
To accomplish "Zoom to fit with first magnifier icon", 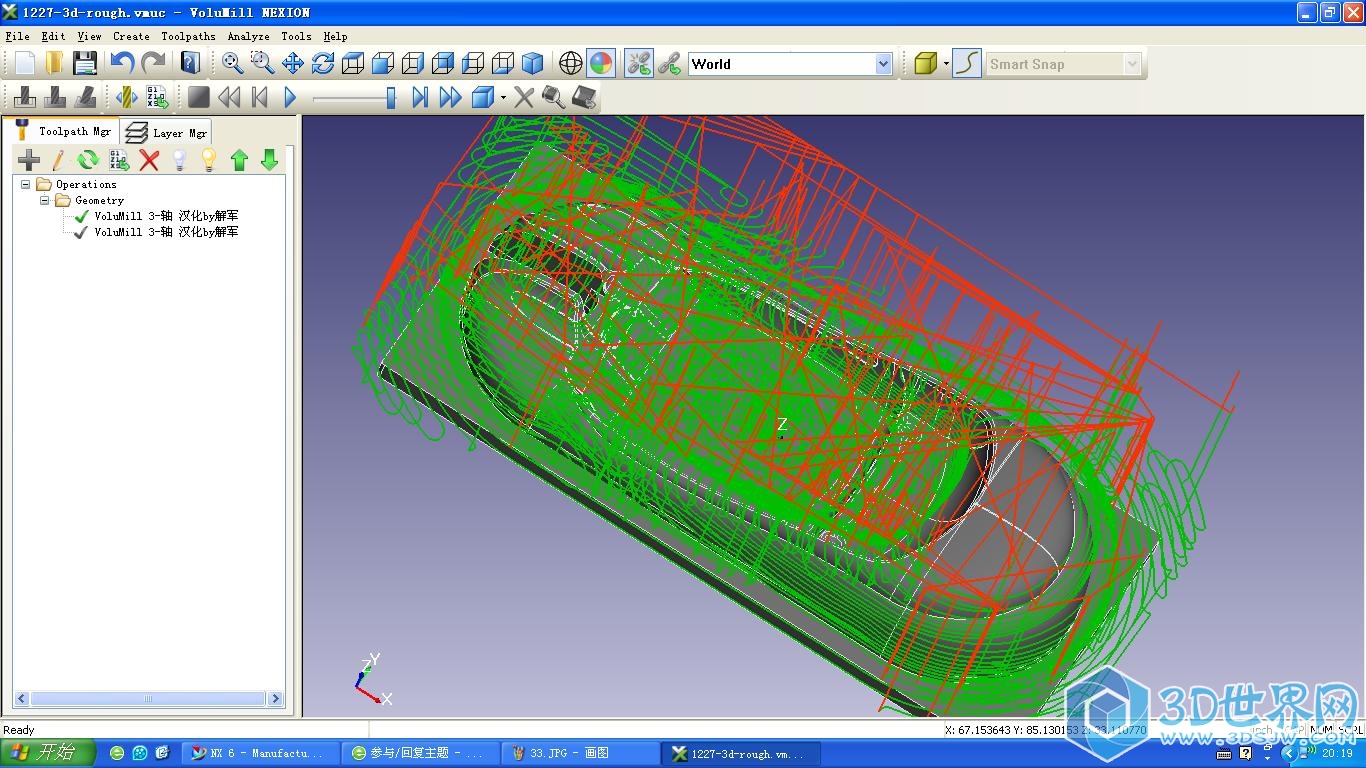I will [232, 63].
